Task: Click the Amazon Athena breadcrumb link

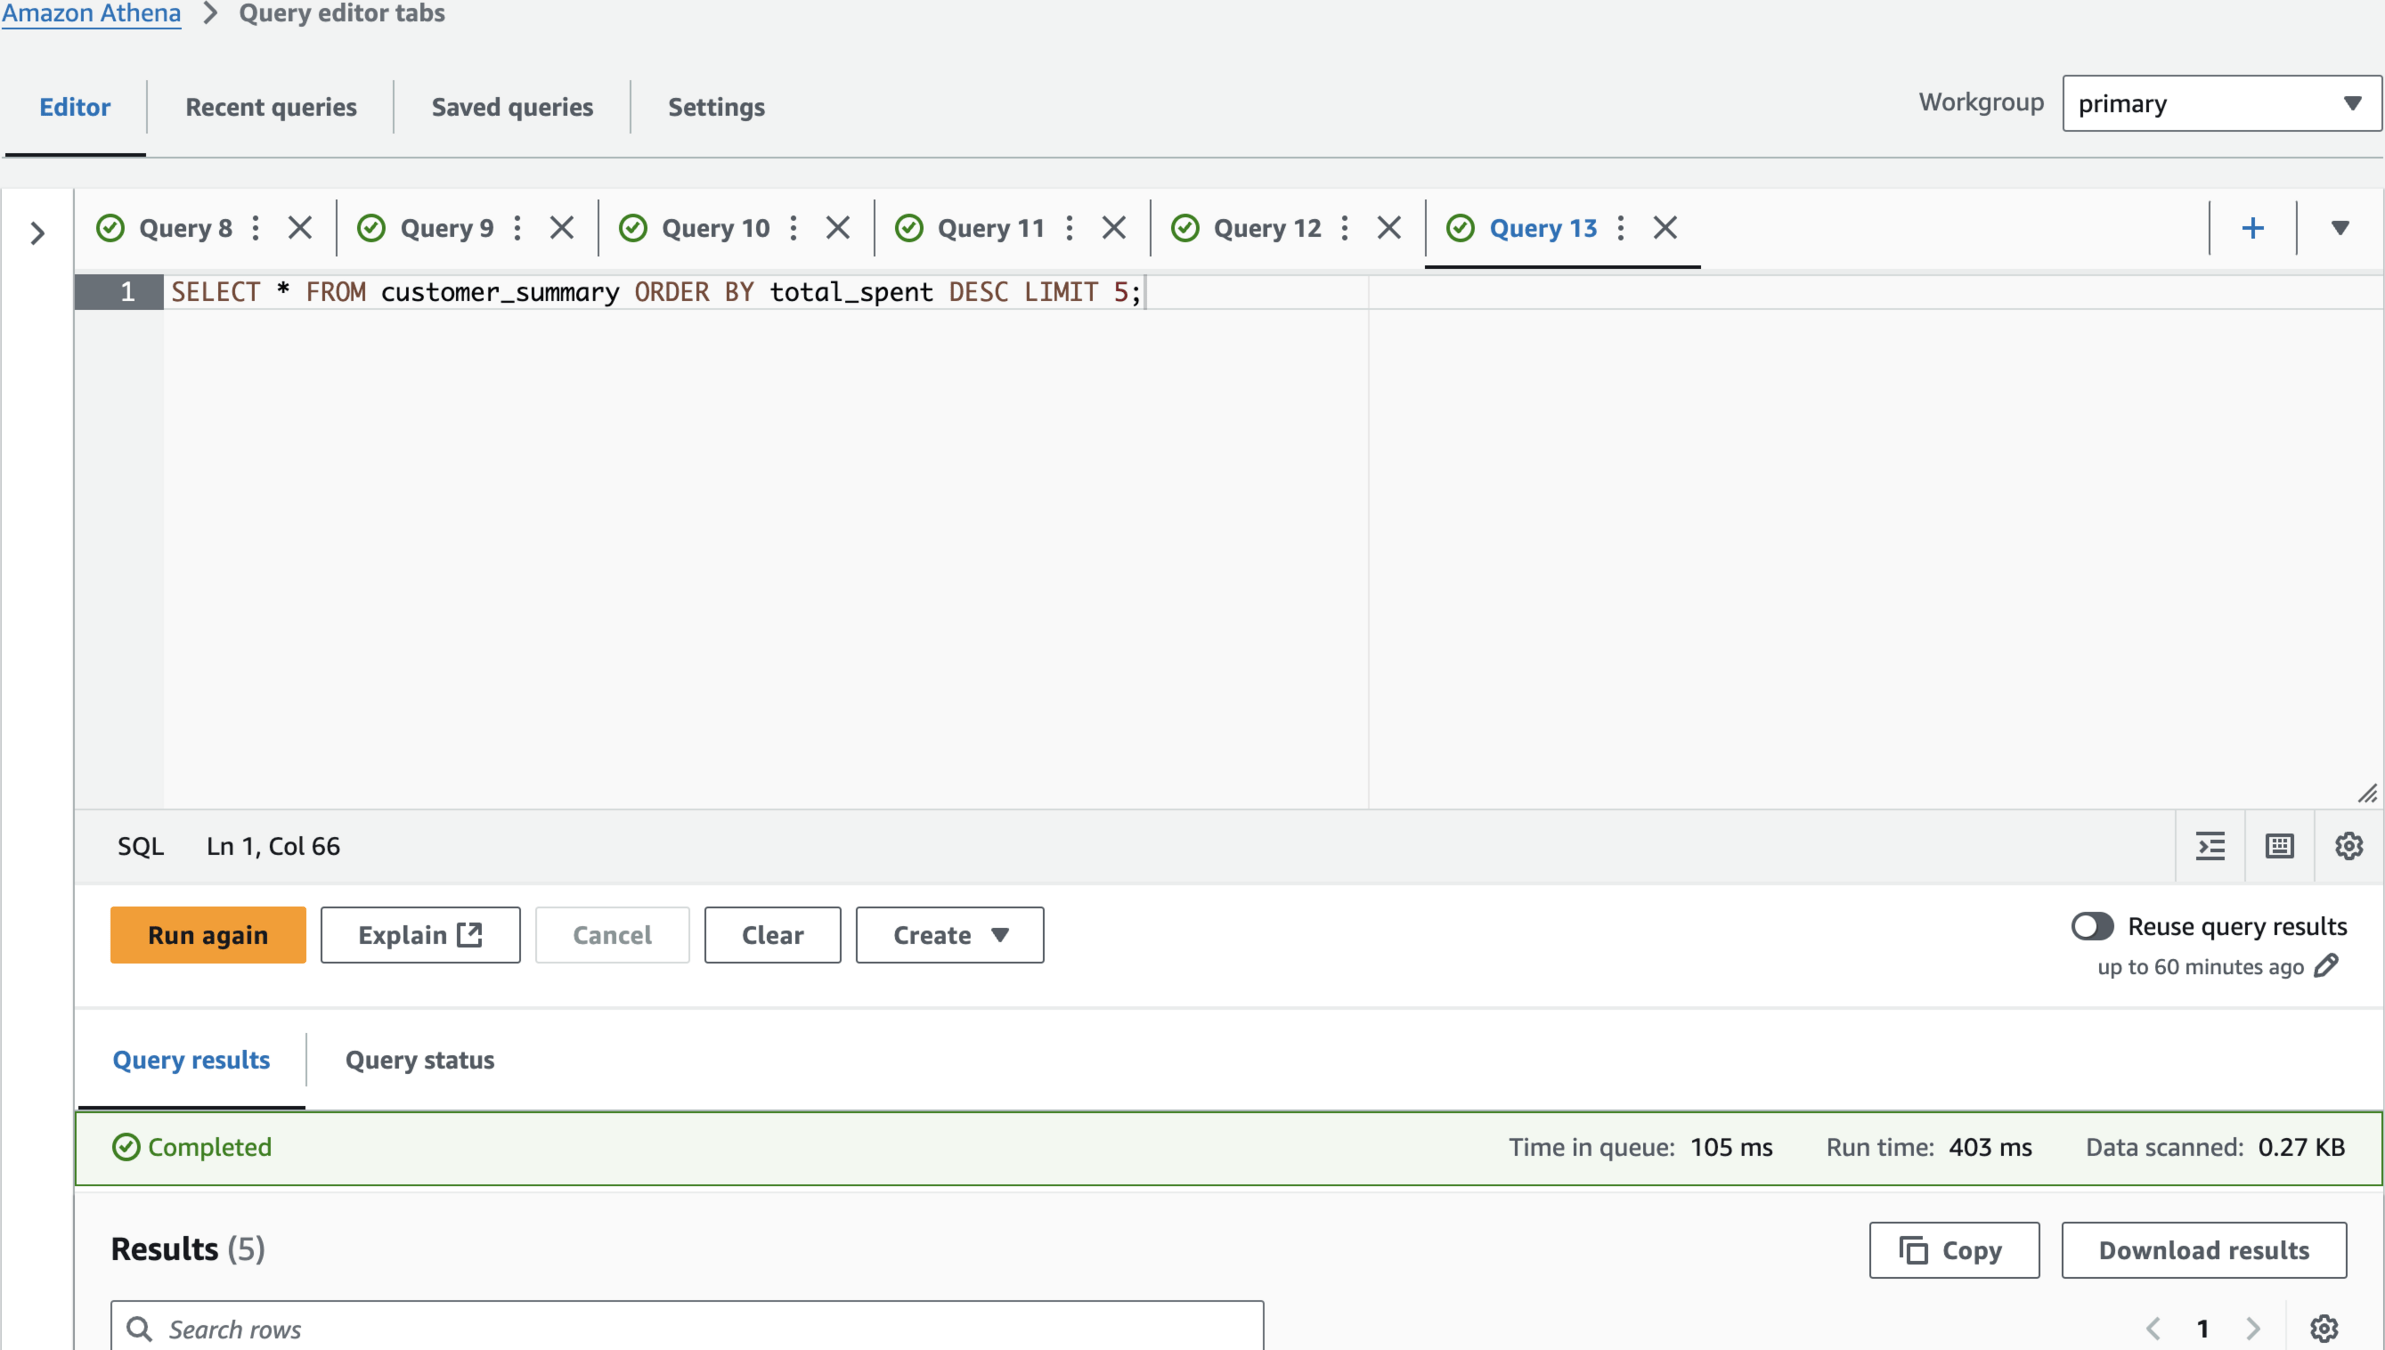Action: click(91, 13)
